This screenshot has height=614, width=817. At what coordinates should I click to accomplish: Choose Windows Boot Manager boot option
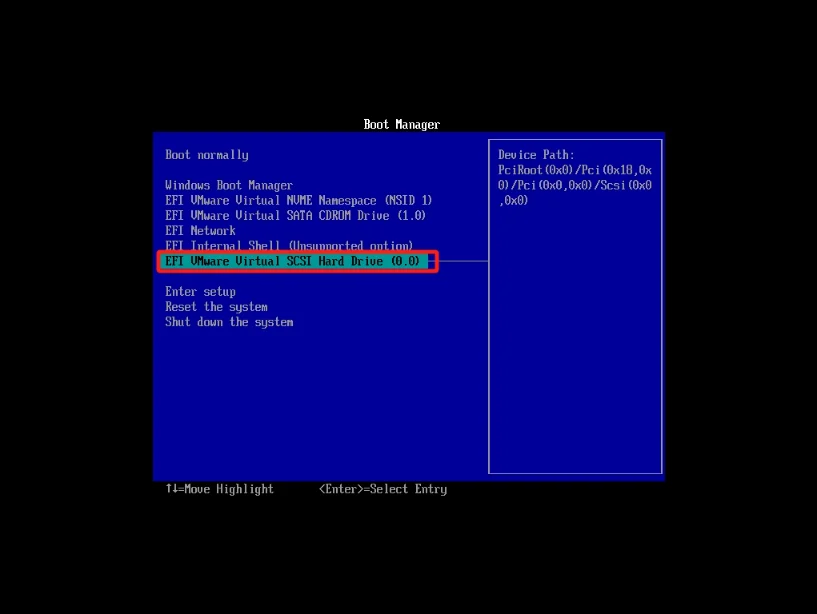[229, 185]
